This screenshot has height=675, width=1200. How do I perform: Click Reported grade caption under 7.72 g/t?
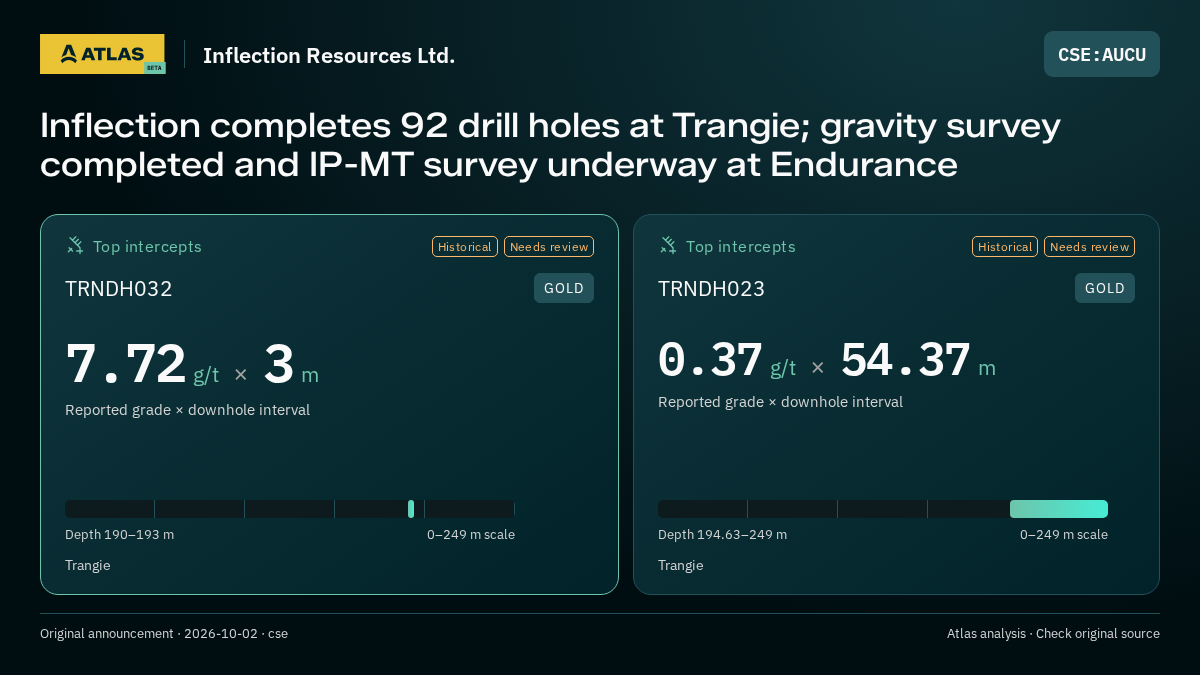(x=187, y=410)
